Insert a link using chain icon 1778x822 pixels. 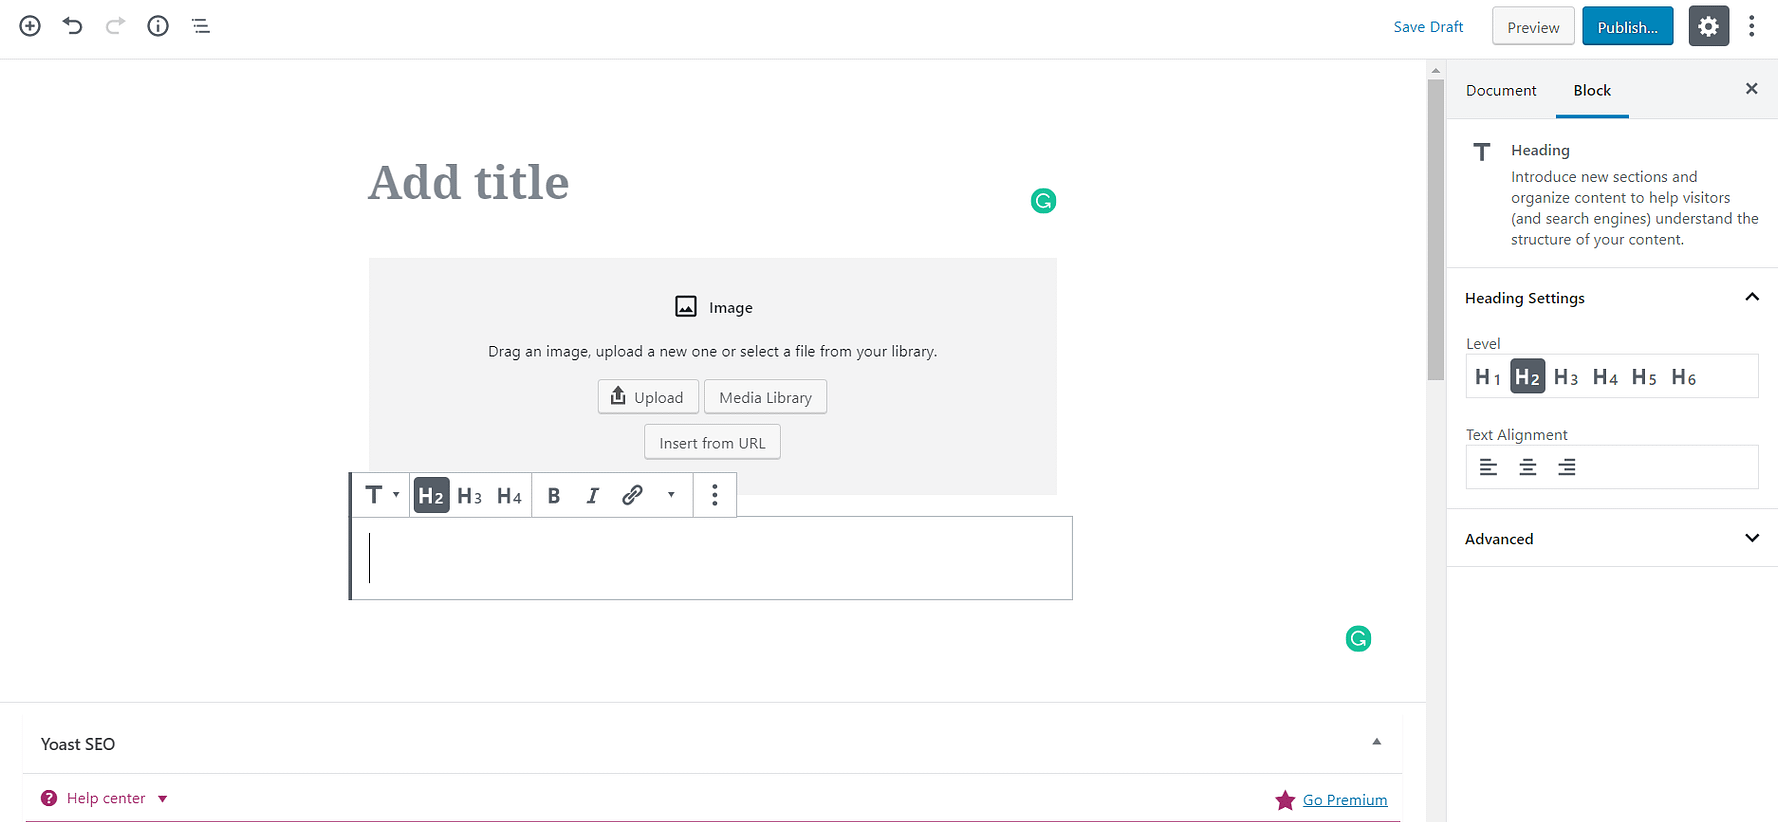coord(632,495)
